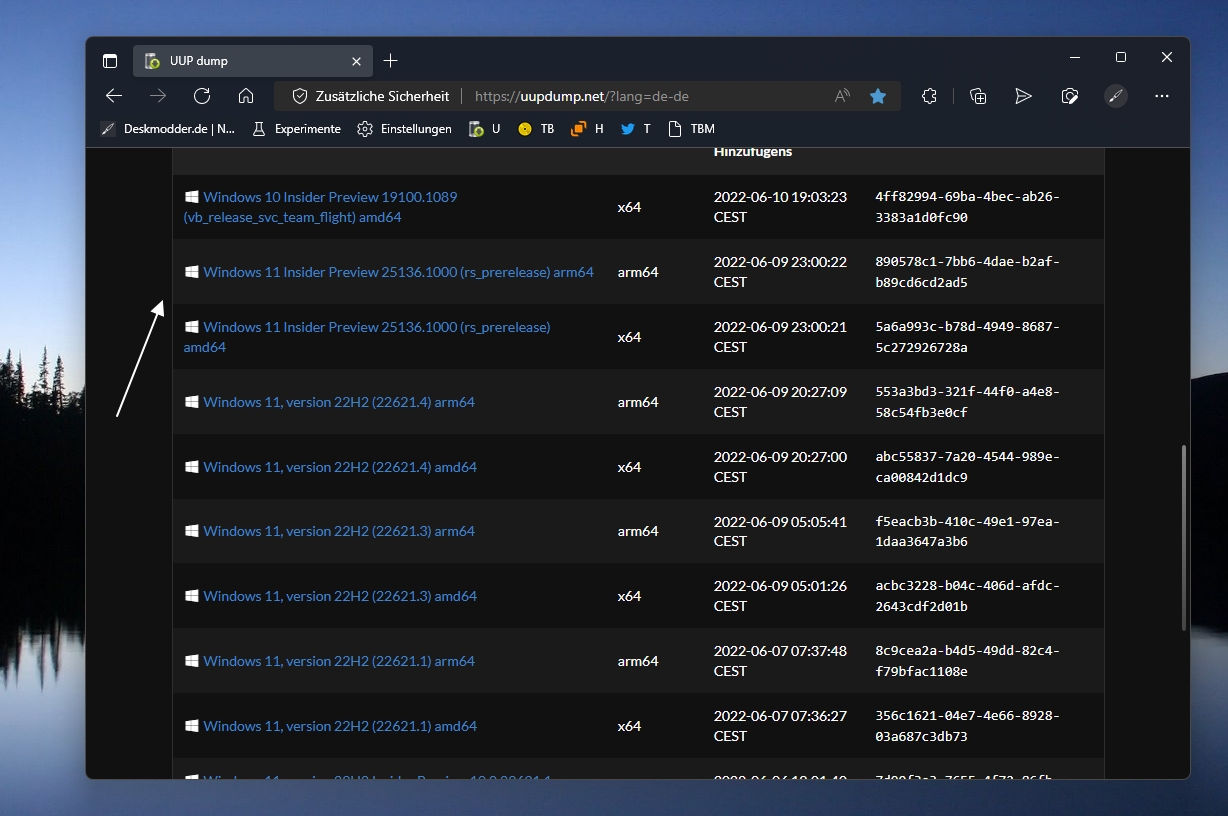The width and height of the screenshot is (1228, 816).
Task: Open Windows 11 version 22H2 (22621.4) amd64
Action: tap(340, 467)
